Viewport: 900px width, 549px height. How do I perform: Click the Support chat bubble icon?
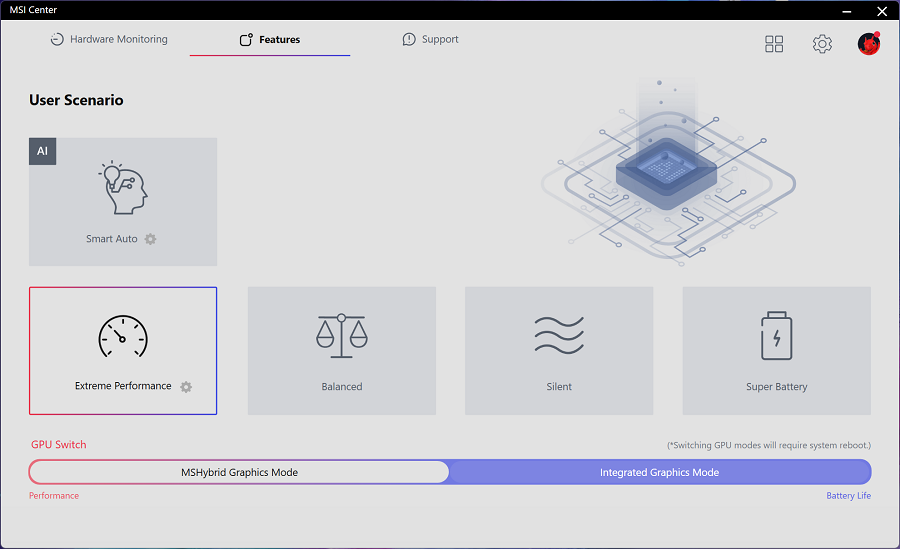click(x=409, y=39)
